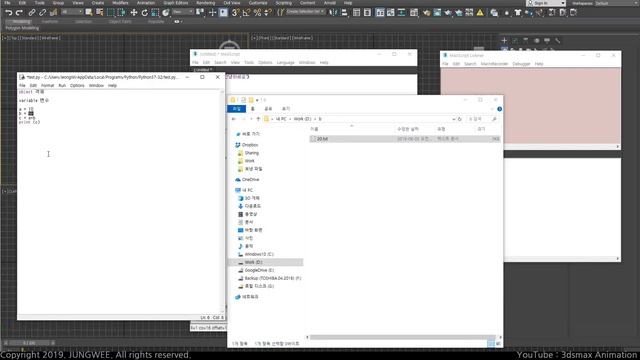
Task: Click the highlighted Keyboard Shortcut Override toggle
Action: tap(223, 13)
